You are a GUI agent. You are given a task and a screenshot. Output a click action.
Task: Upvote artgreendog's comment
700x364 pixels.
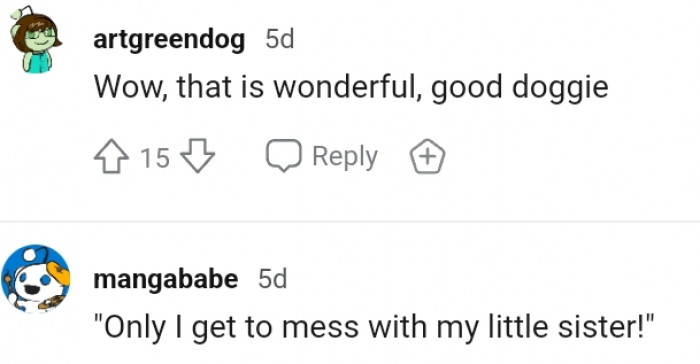(x=111, y=156)
